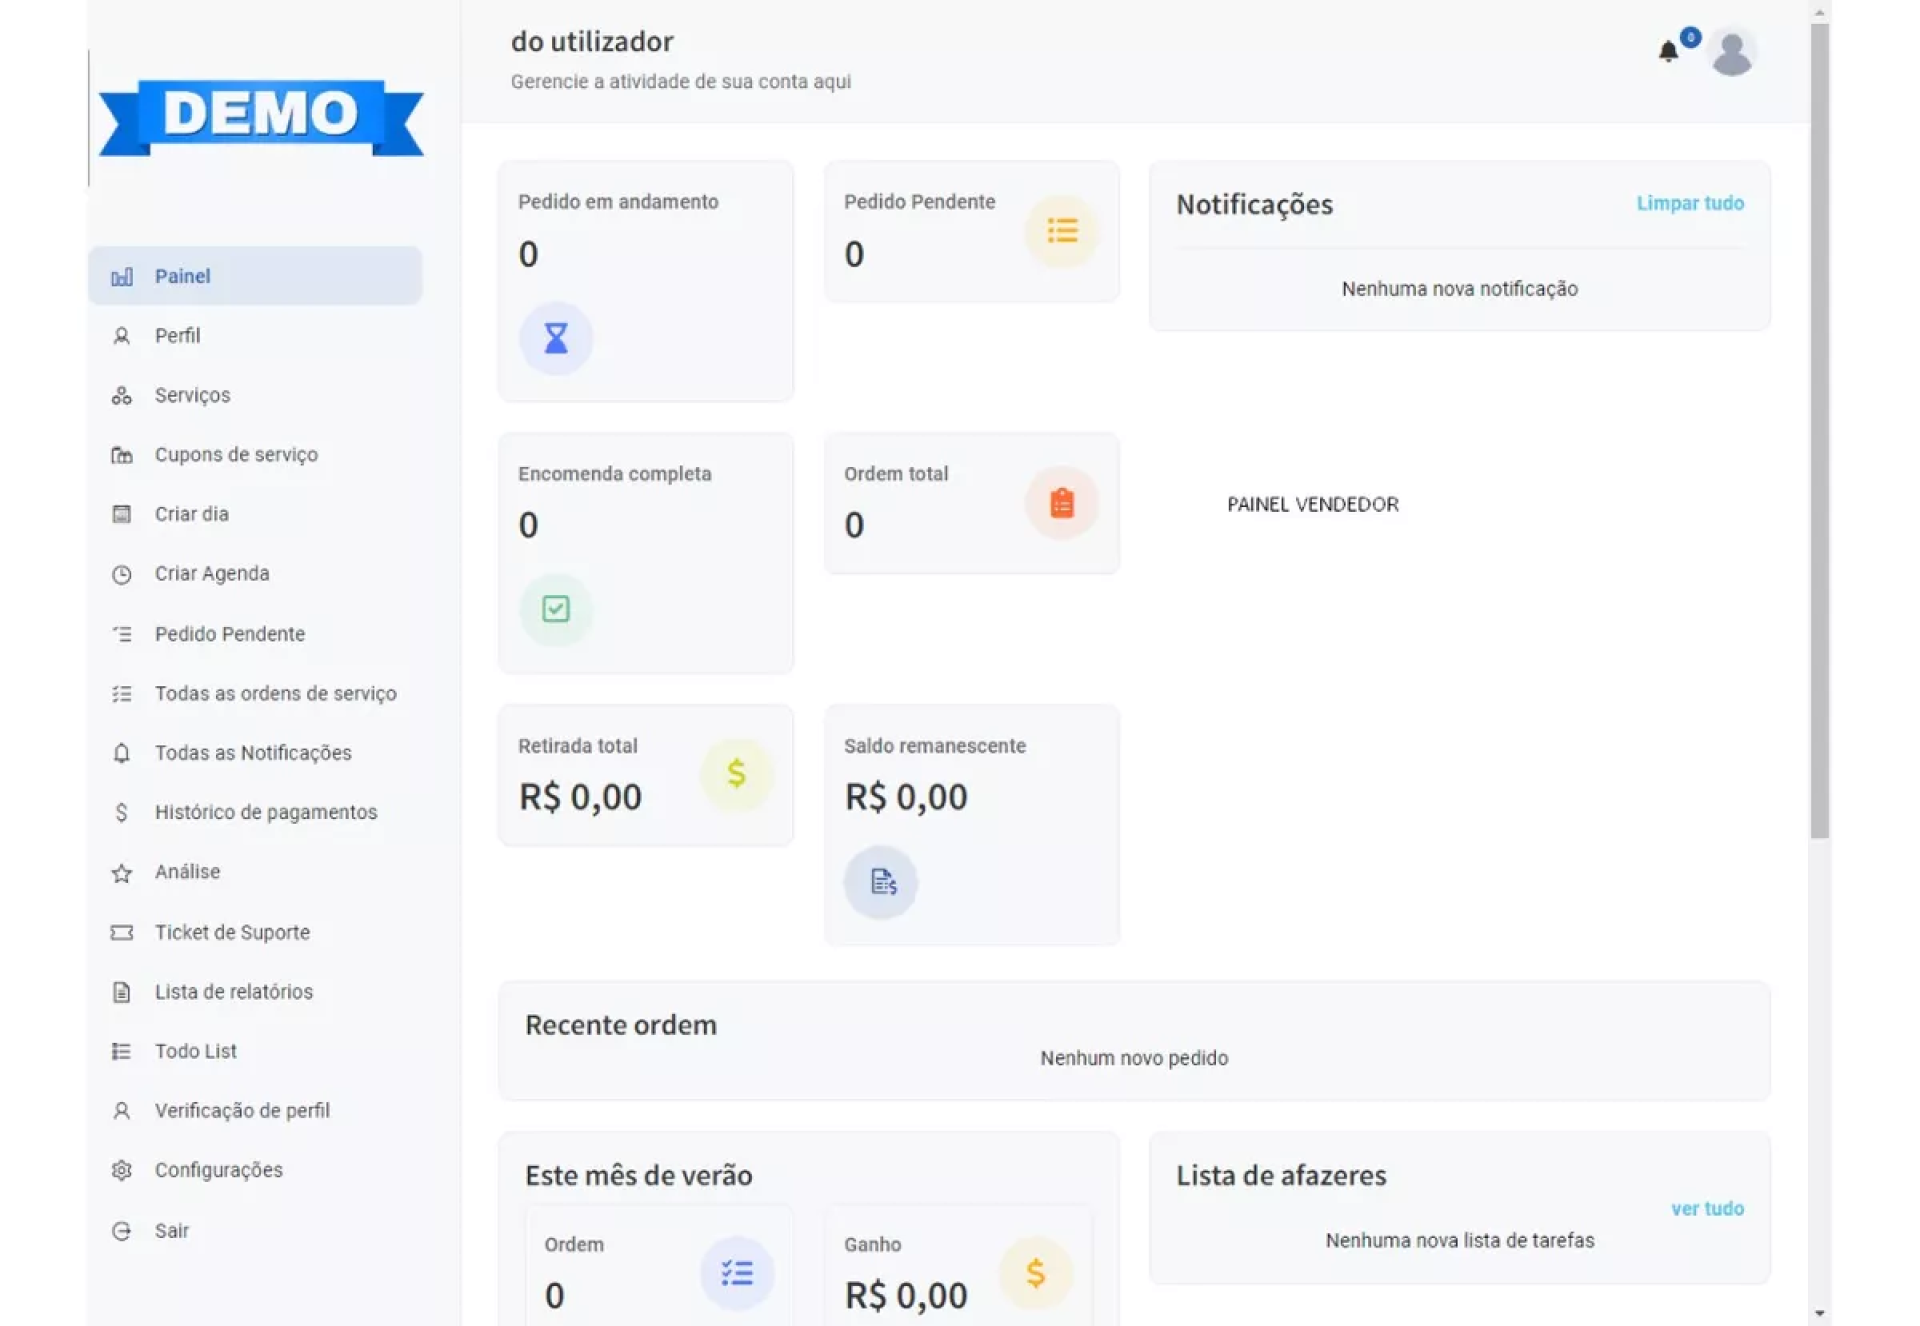This screenshot has width=1920, height=1326.
Task: Go to Serviços in the sidebar
Action: pos(192,395)
